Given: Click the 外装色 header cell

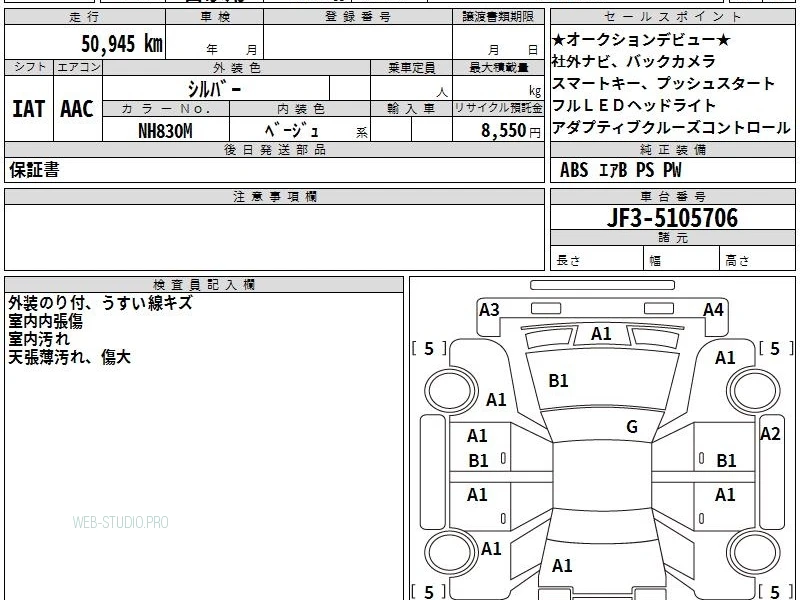Looking at the screenshot, I should 237,67.
